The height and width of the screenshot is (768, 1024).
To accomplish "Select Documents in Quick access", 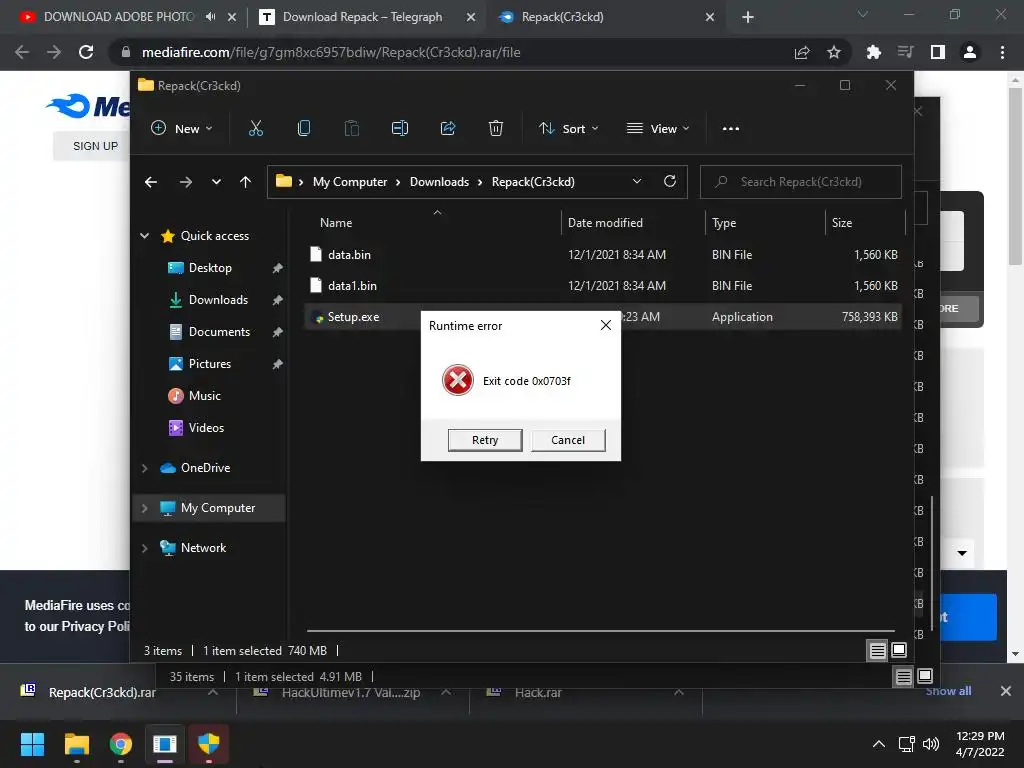I will coord(219,332).
